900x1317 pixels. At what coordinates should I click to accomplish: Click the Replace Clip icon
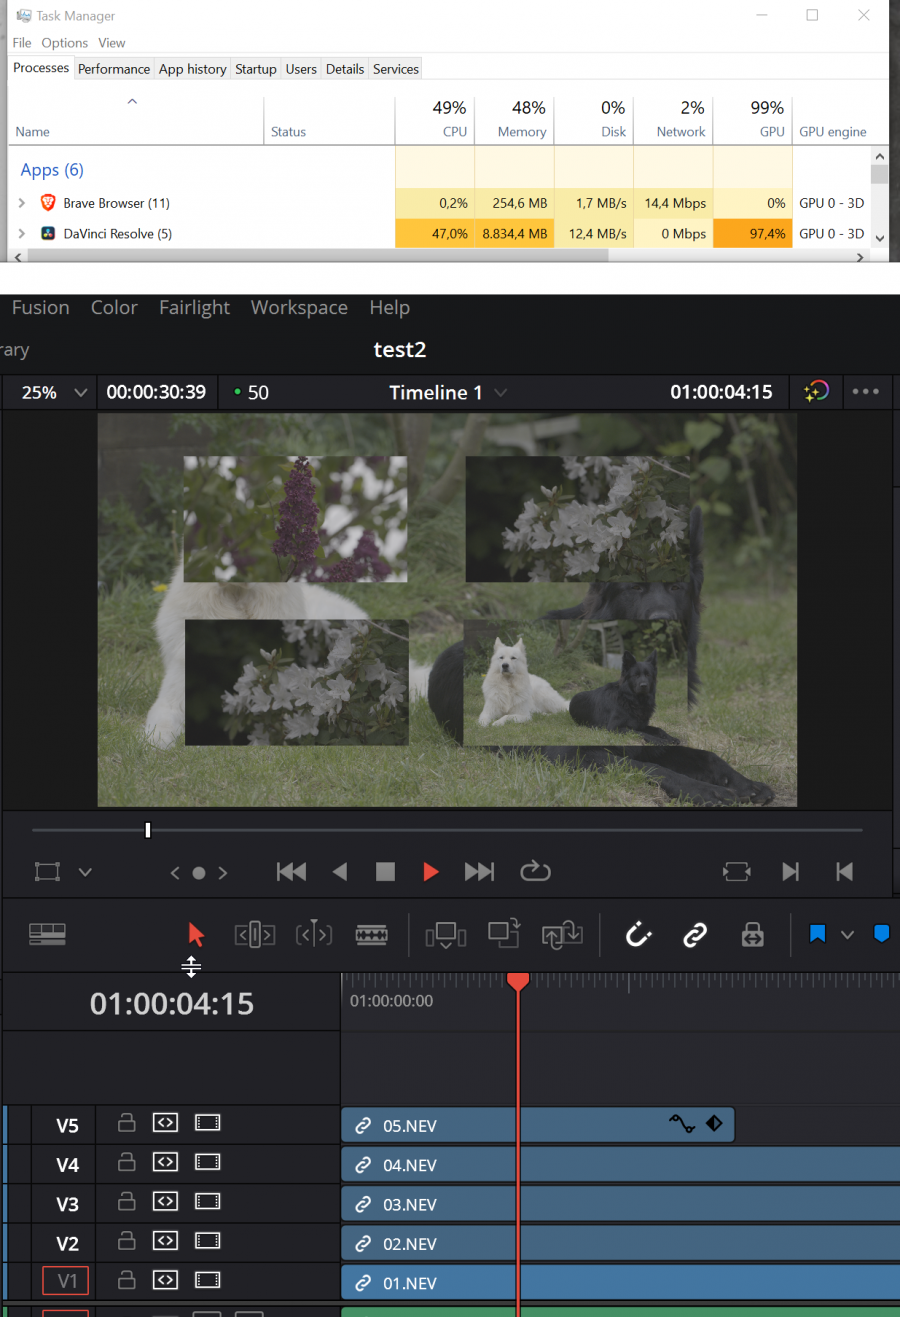tap(562, 934)
